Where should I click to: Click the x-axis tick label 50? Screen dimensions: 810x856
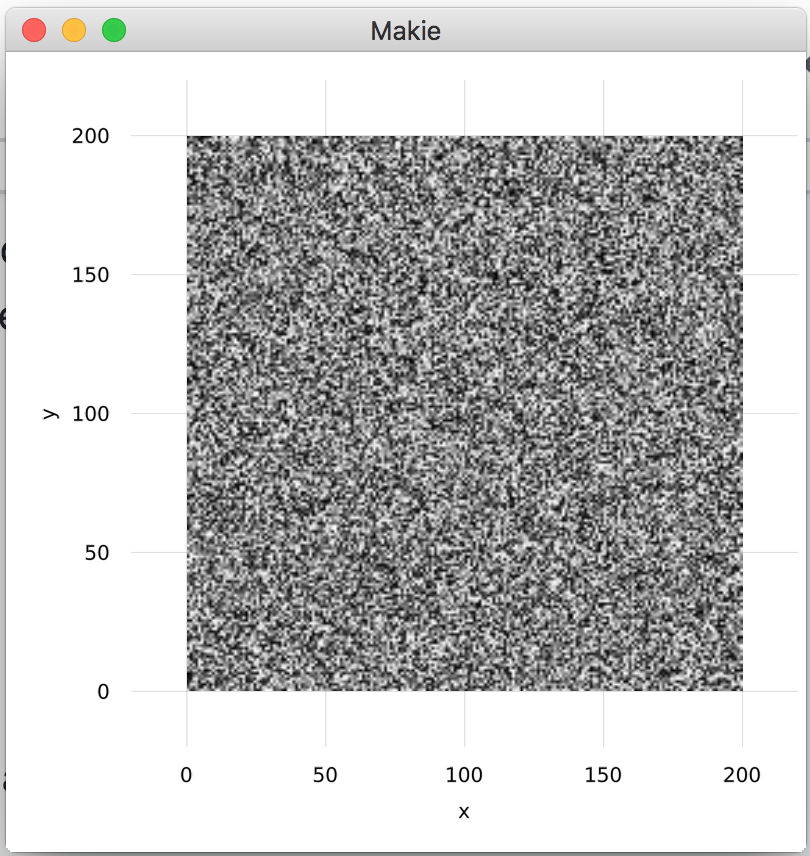pos(325,775)
